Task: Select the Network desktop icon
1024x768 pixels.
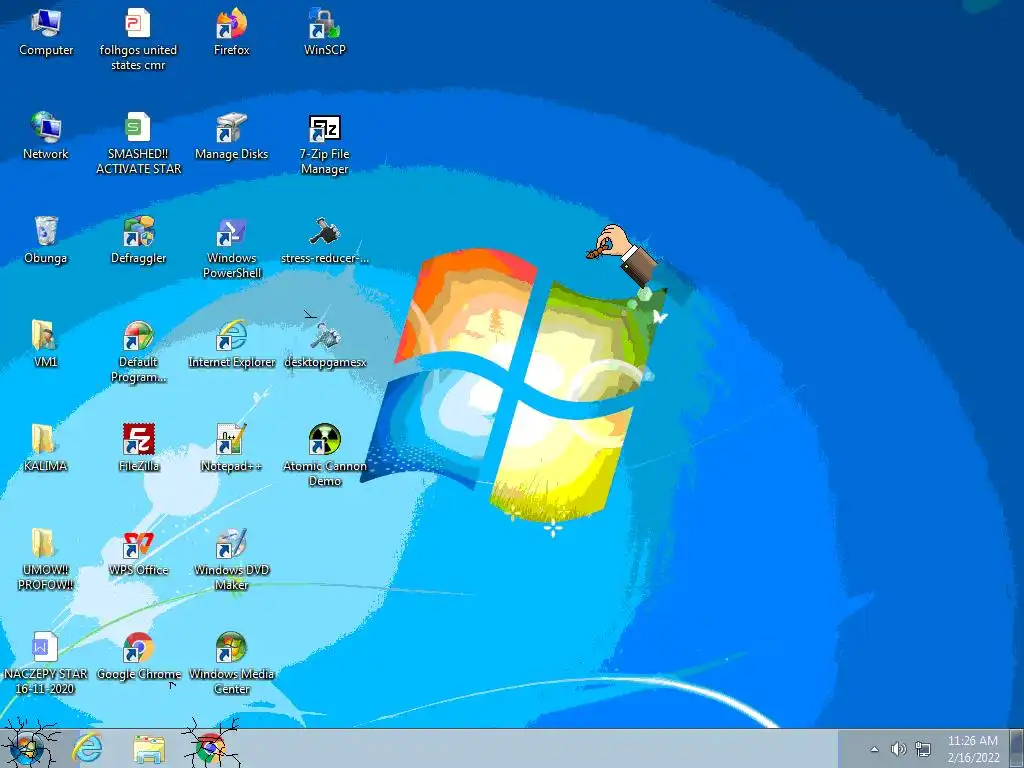Action: (x=46, y=136)
